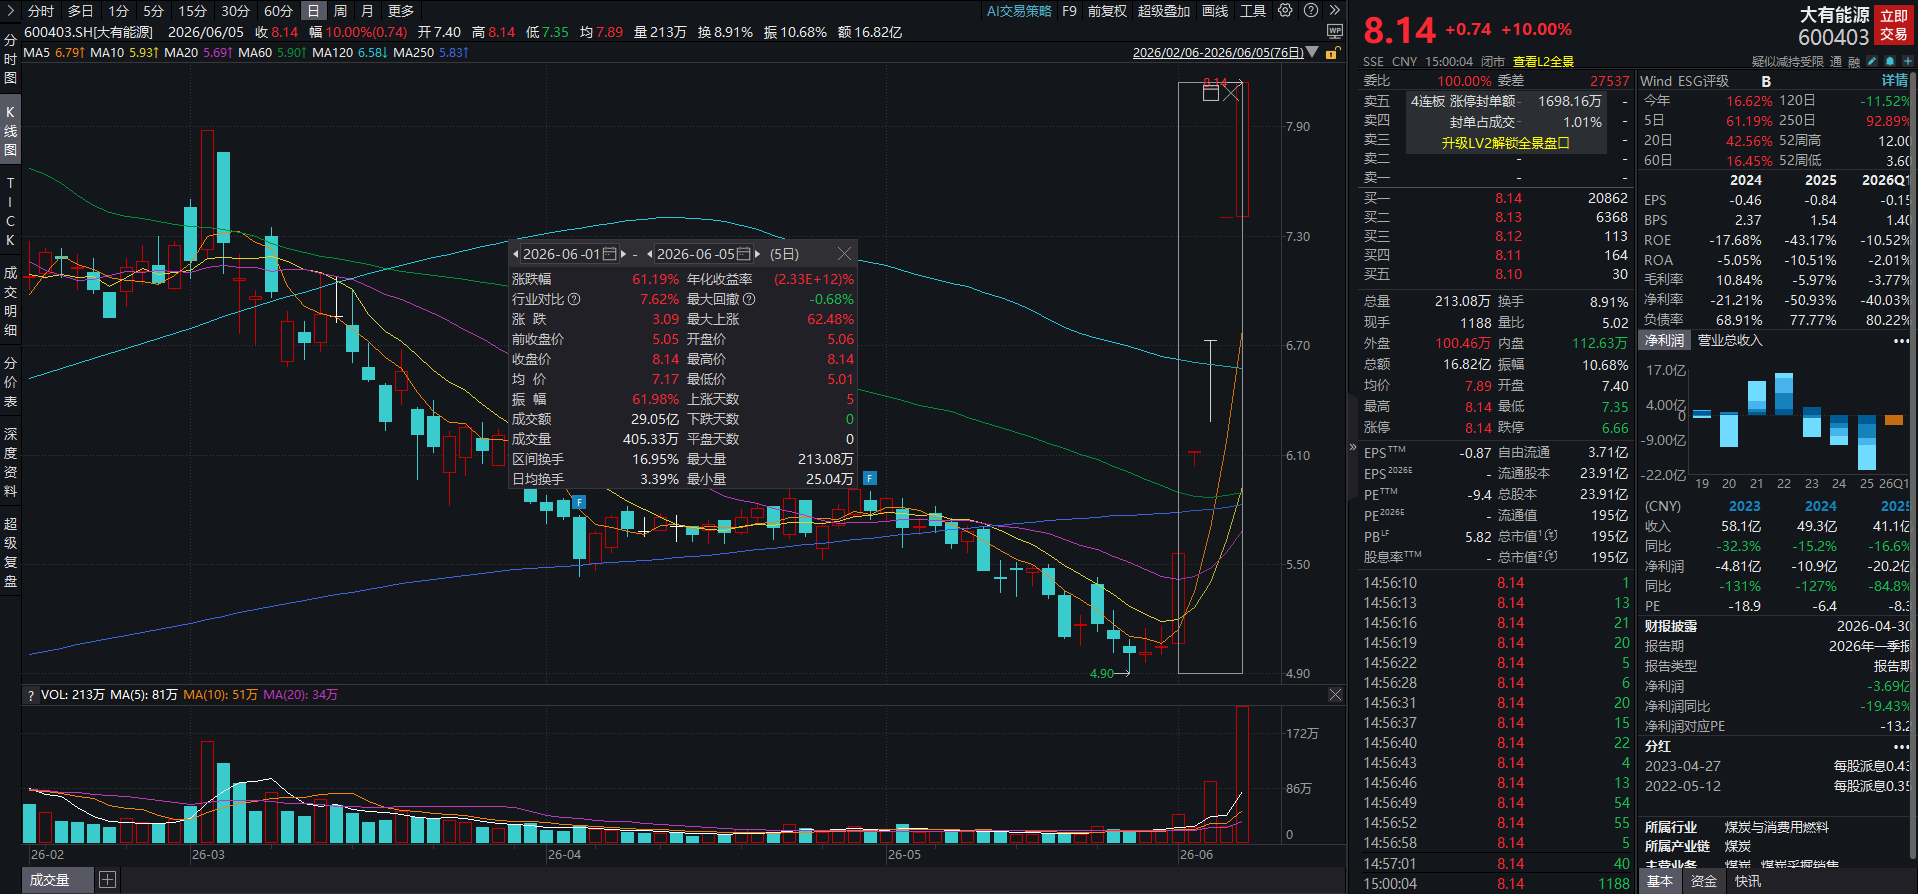Click 升级LV2解锁全景盘口 link
Viewport: 1918px width, 894px height.
1505,143
